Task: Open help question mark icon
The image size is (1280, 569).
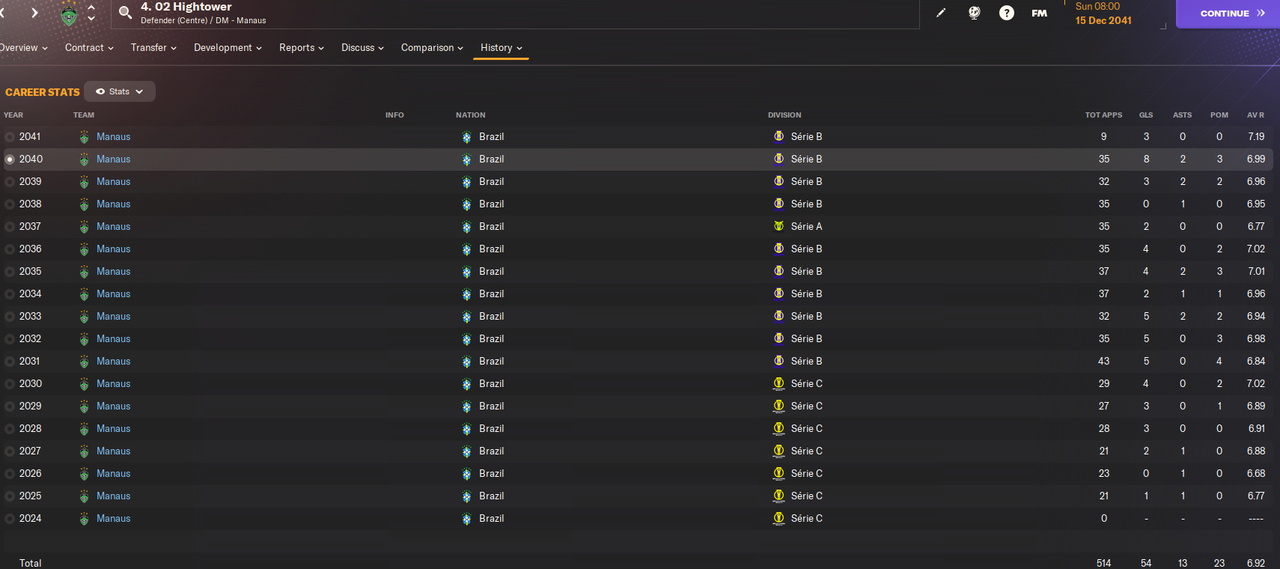Action: pyautogui.click(x=1007, y=13)
